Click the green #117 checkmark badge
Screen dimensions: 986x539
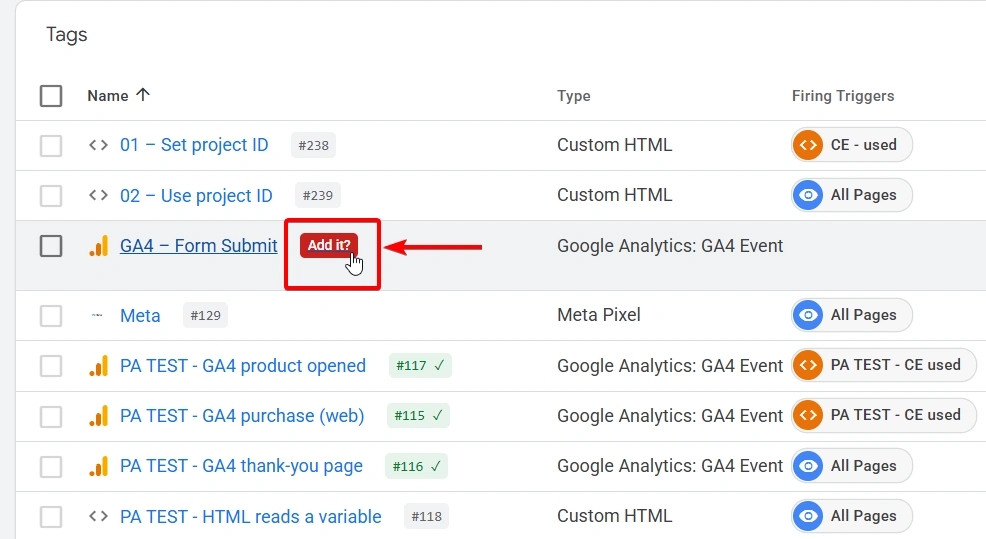click(x=420, y=365)
